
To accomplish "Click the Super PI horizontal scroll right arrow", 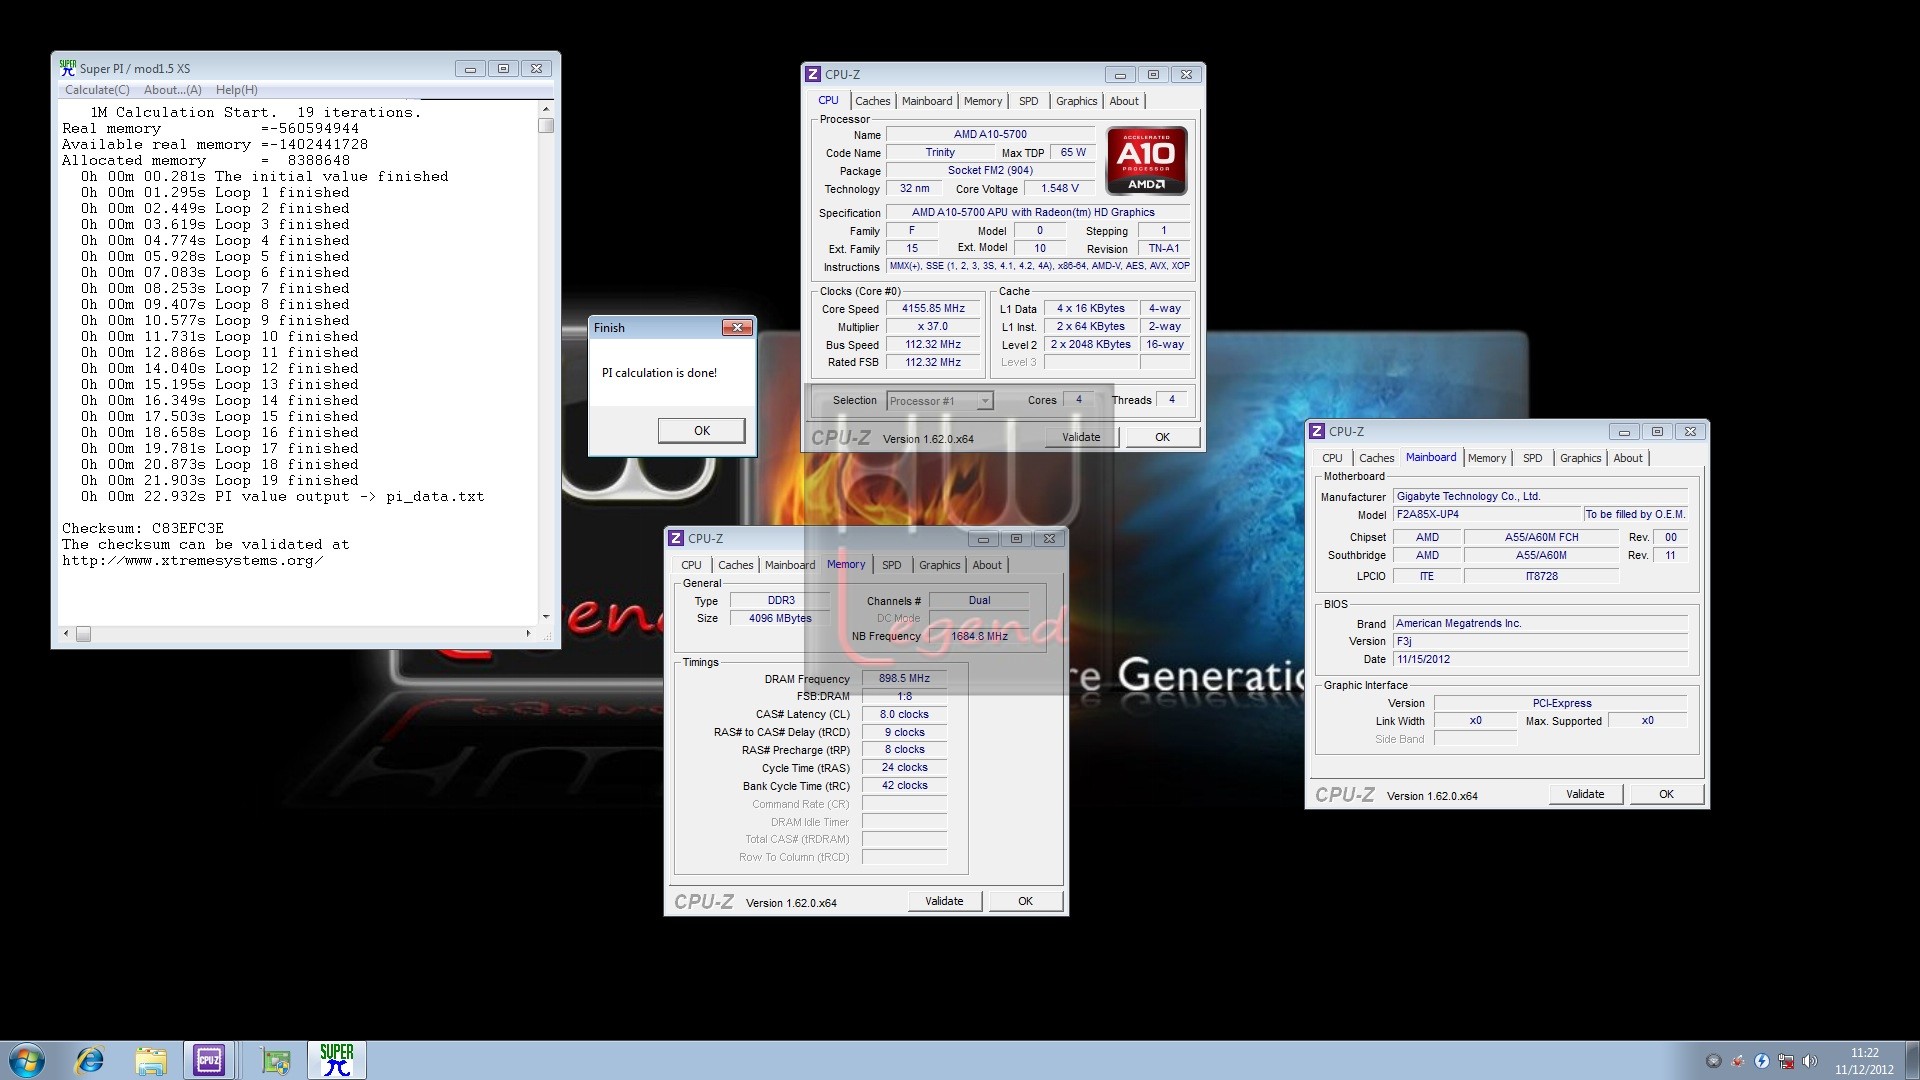I will [528, 633].
